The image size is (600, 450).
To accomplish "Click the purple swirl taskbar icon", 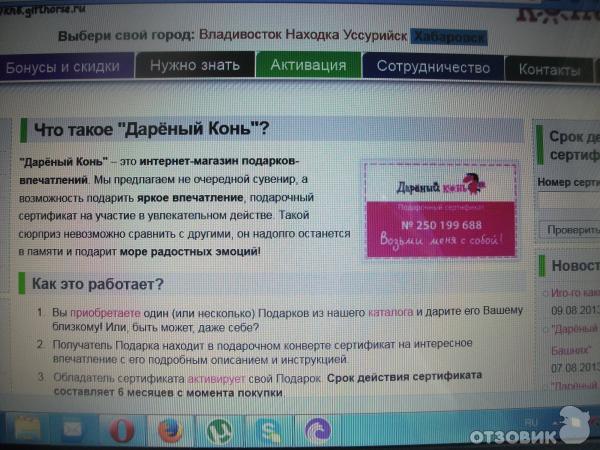I will pyautogui.click(x=318, y=431).
